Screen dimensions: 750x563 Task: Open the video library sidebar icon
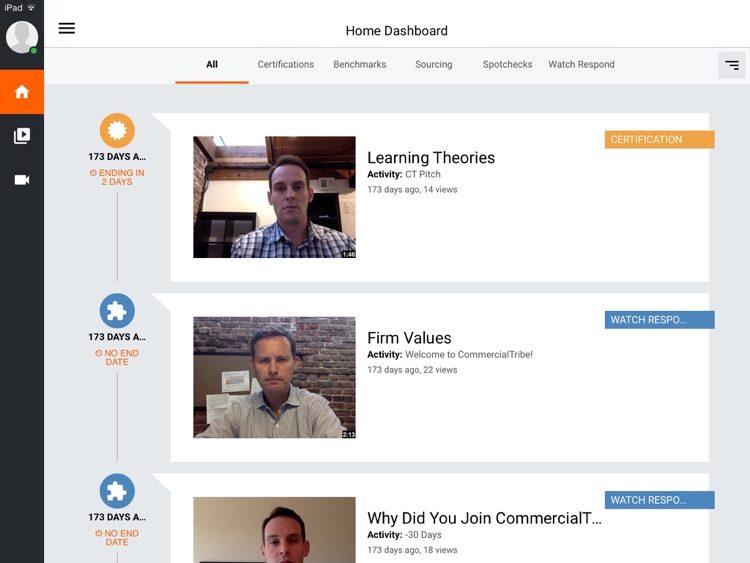tap(22, 136)
